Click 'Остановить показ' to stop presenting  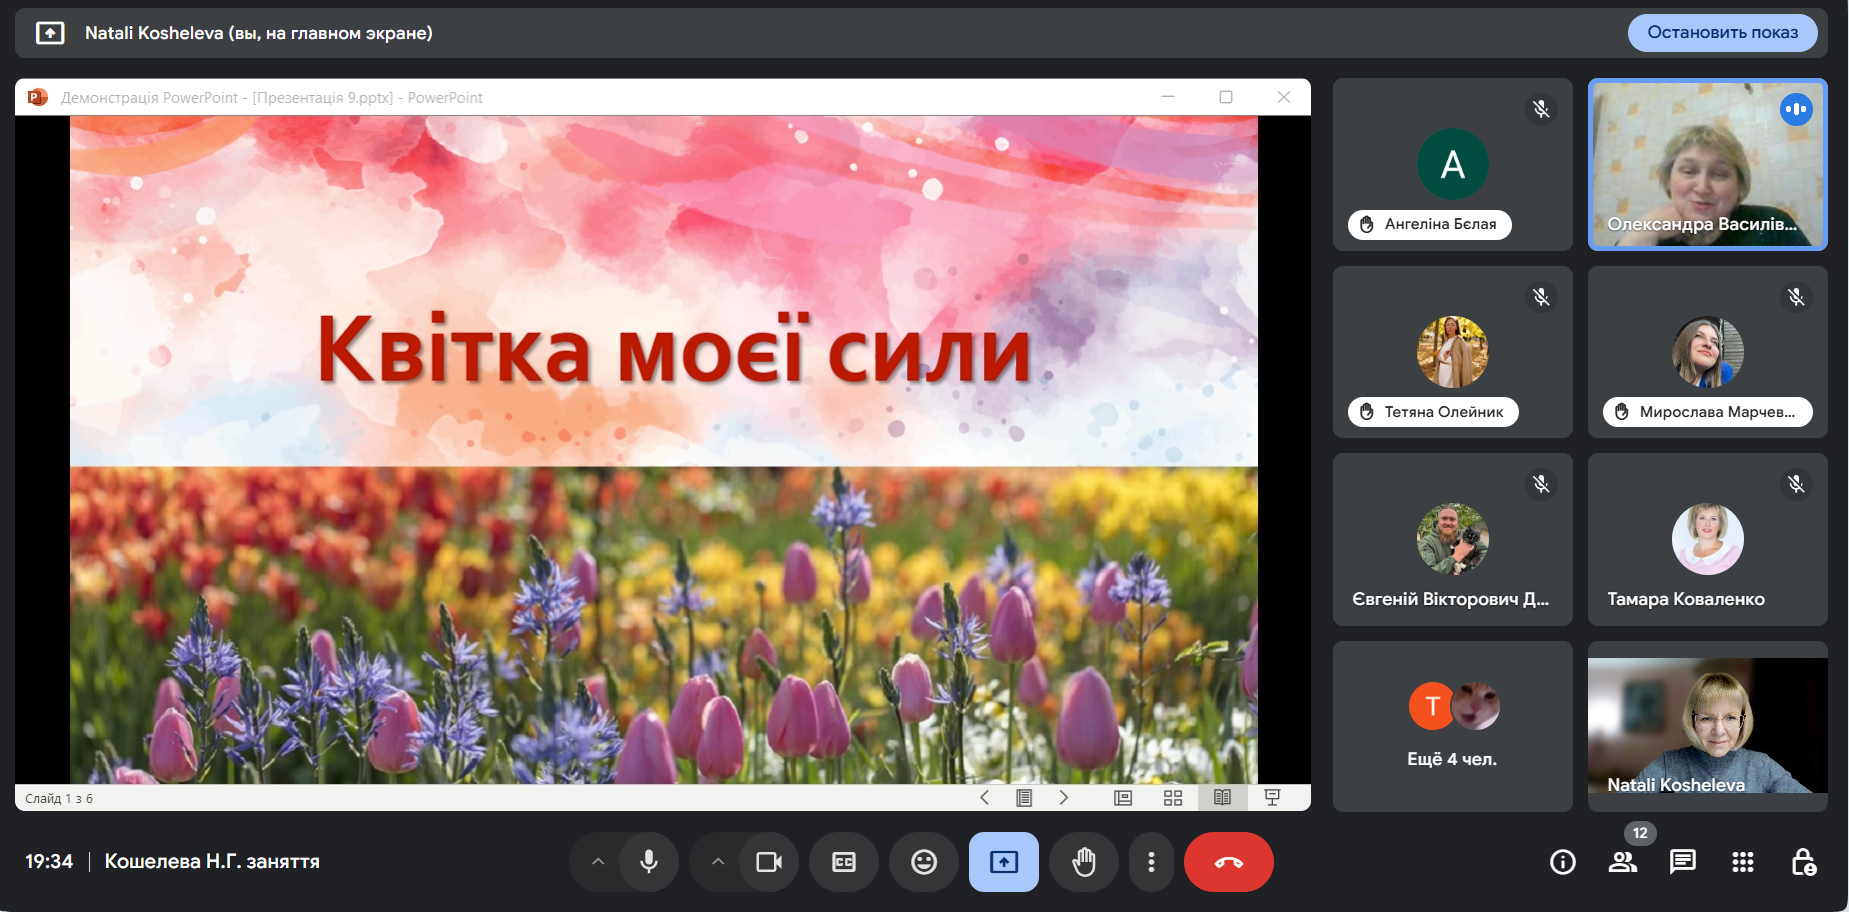tap(1722, 33)
